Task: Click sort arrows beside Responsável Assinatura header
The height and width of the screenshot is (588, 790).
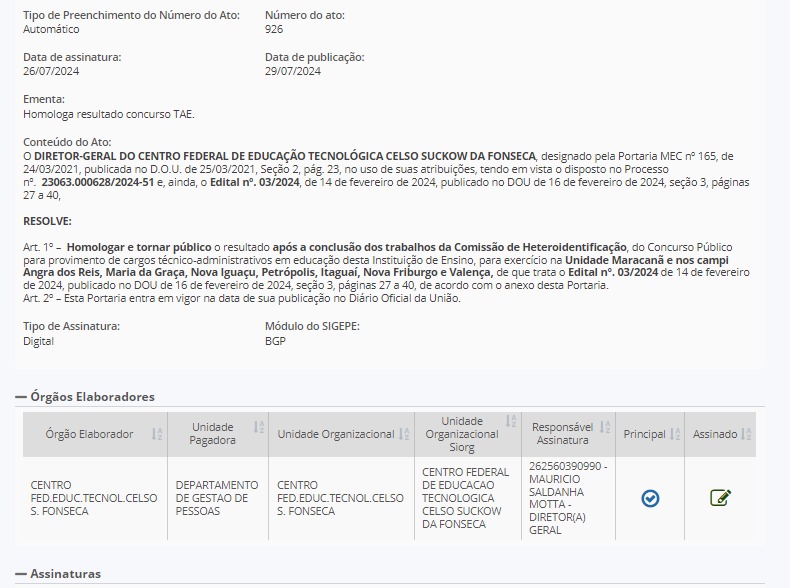Action: click(605, 427)
